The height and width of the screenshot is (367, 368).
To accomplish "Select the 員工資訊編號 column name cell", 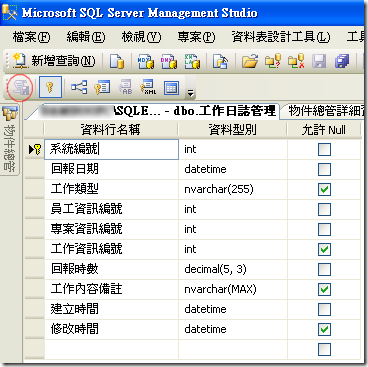I will 111,209.
